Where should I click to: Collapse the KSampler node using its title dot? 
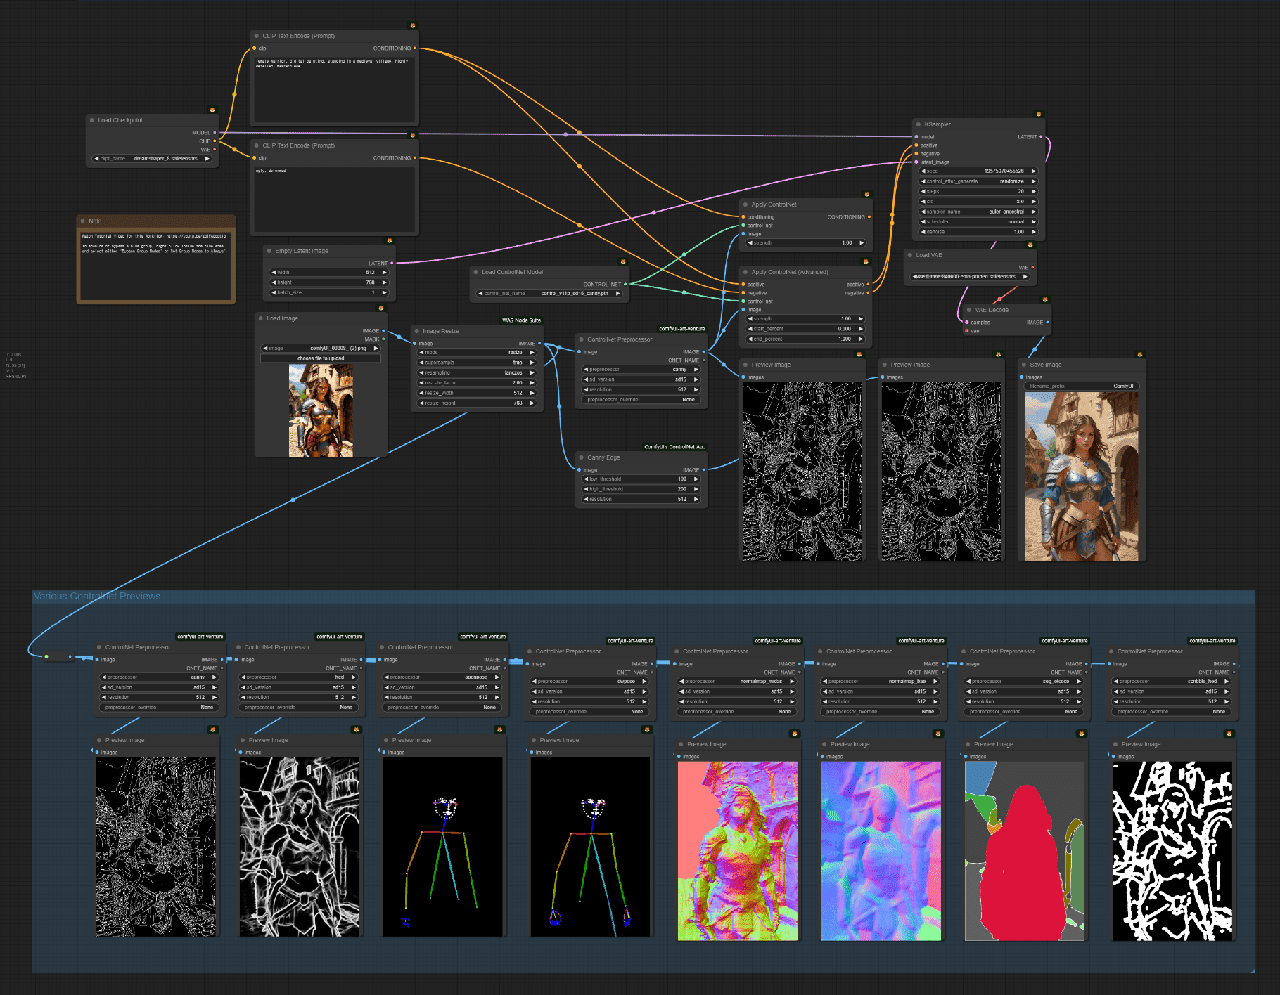[x=919, y=125]
